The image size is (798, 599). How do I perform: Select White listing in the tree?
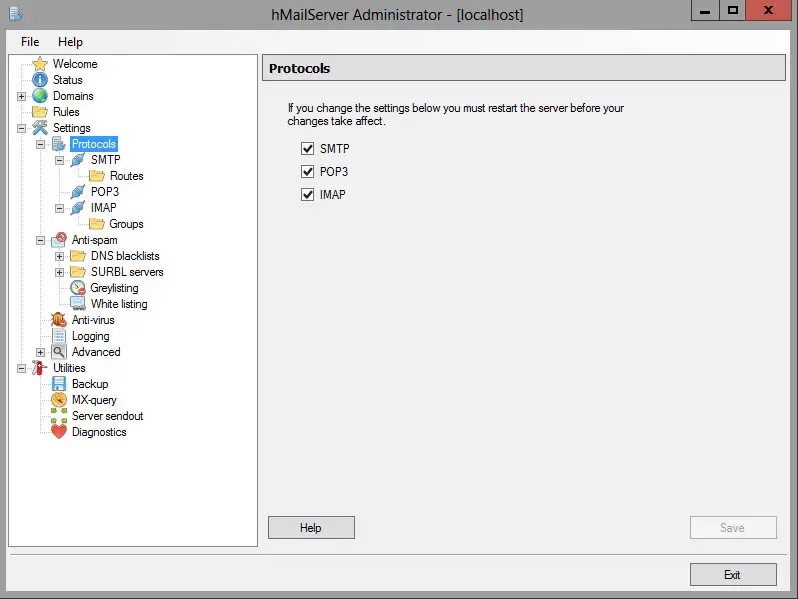tap(119, 304)
